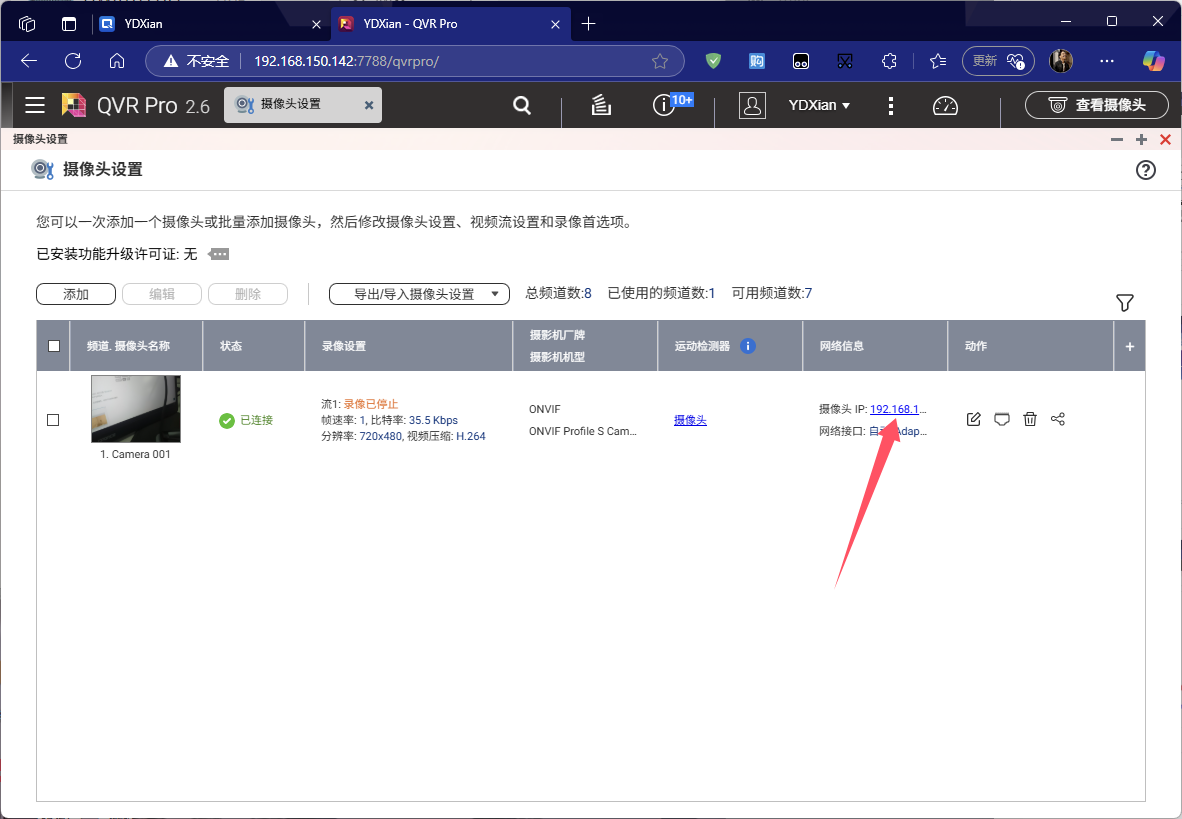Screen dimensions: 1182x819
Task: Click Camera 001 preview thumbnail
Action: click(x=136, y=409)
